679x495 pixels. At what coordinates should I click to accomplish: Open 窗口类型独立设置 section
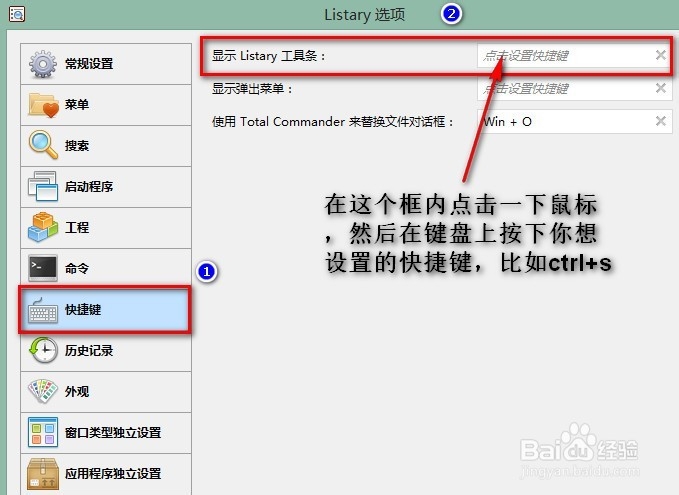pos(106,433)
